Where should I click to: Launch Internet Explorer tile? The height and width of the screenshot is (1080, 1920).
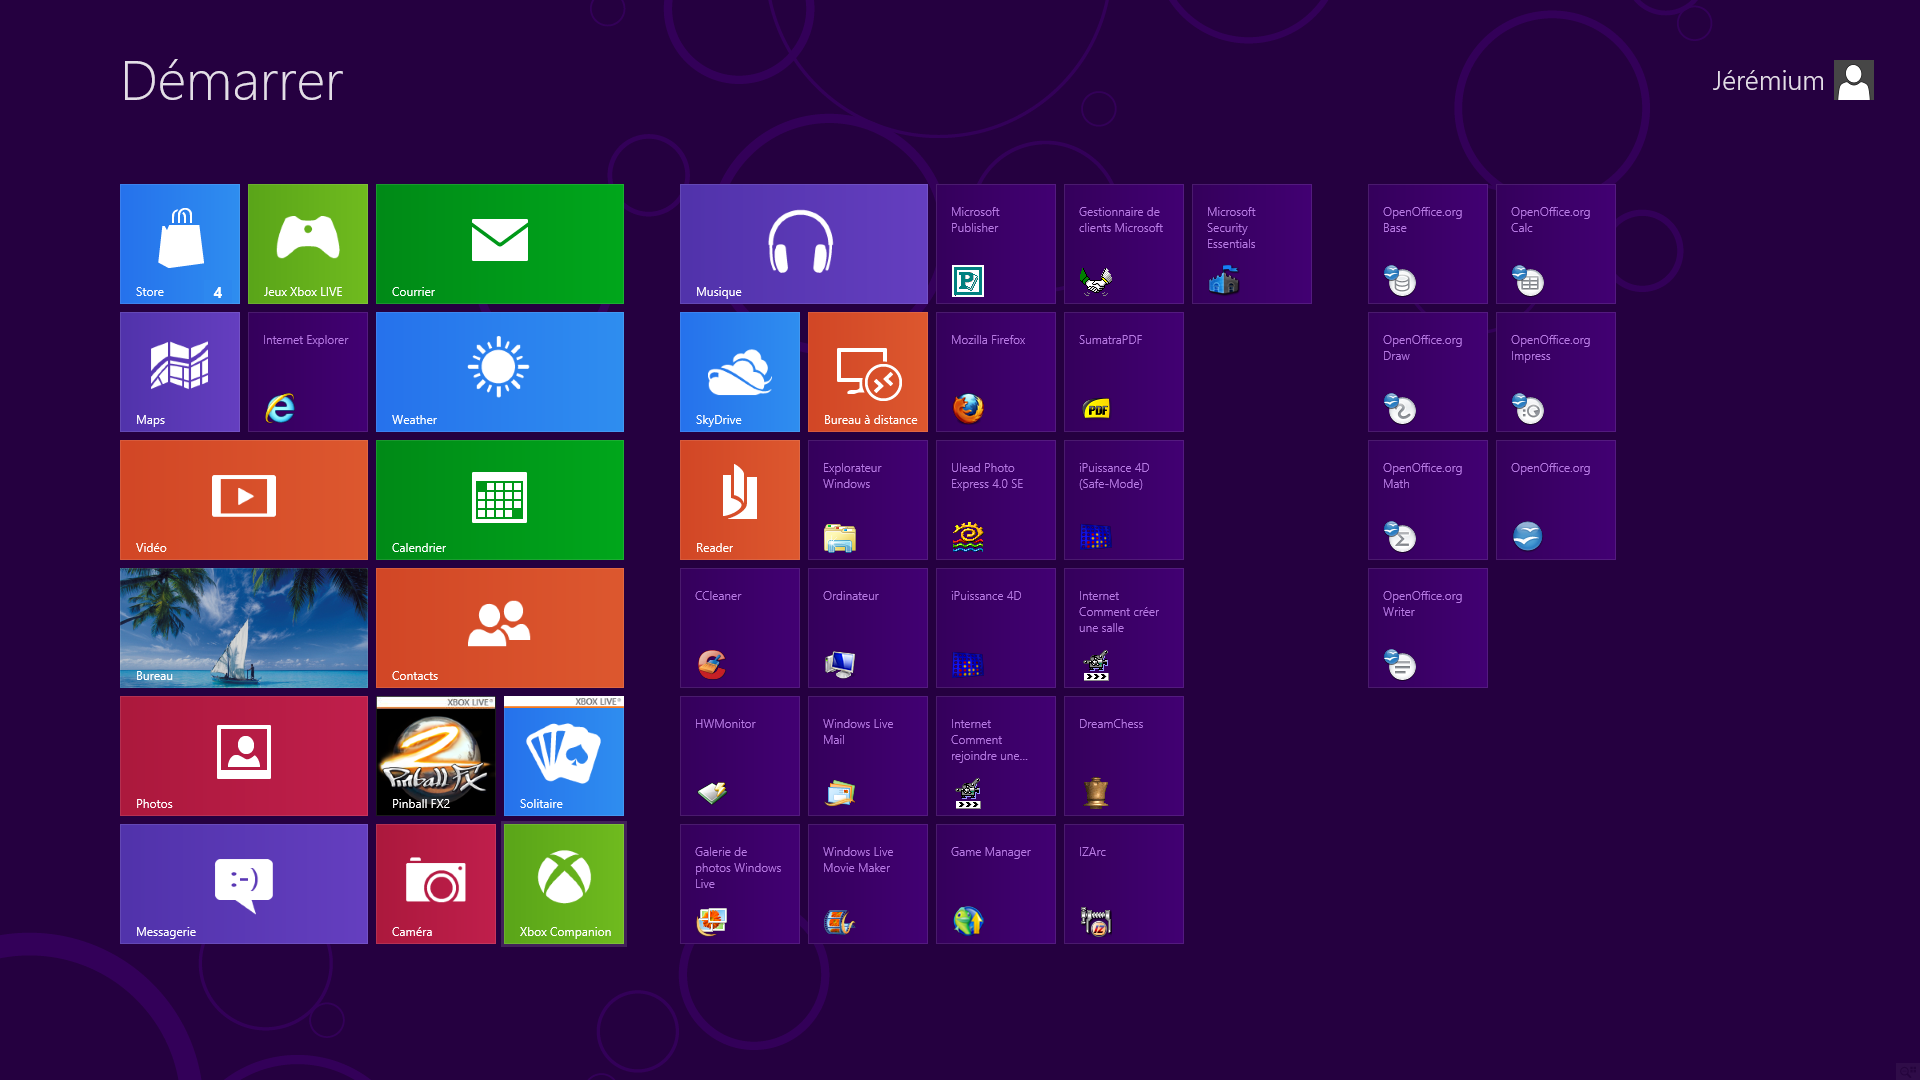click(308, 371)
